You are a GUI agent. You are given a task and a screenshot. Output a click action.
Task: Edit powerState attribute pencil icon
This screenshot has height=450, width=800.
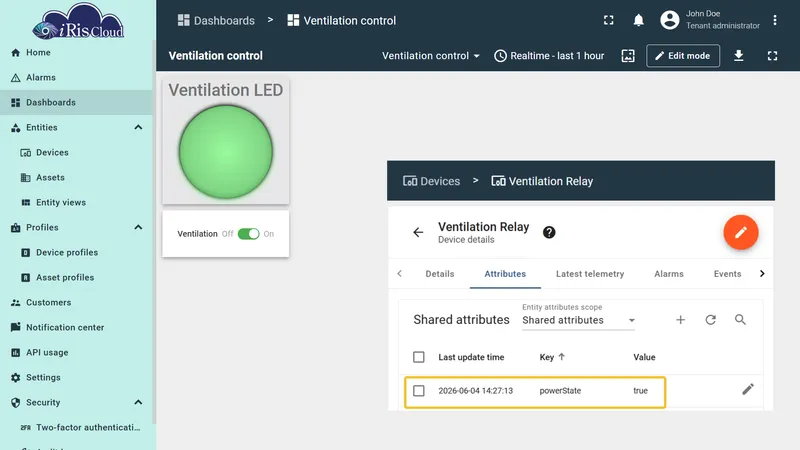click(x=747, y=390)
